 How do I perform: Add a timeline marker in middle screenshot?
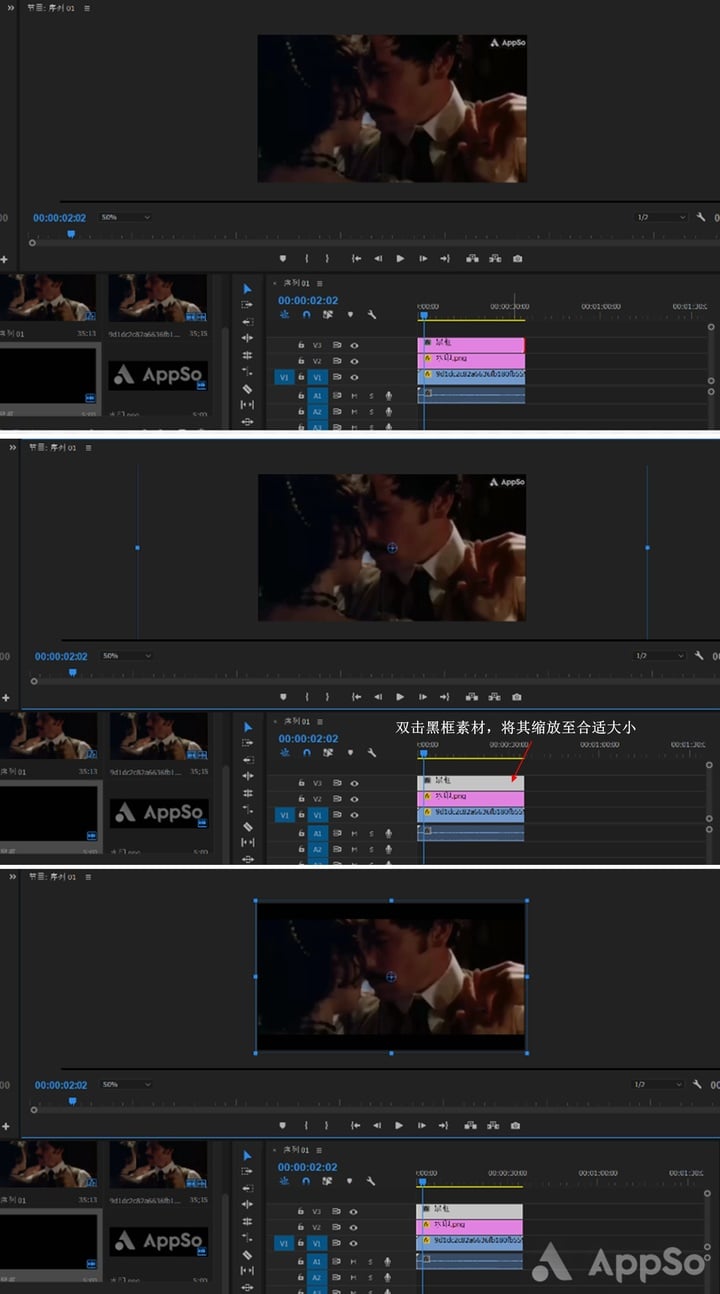[x=350, y=752]
